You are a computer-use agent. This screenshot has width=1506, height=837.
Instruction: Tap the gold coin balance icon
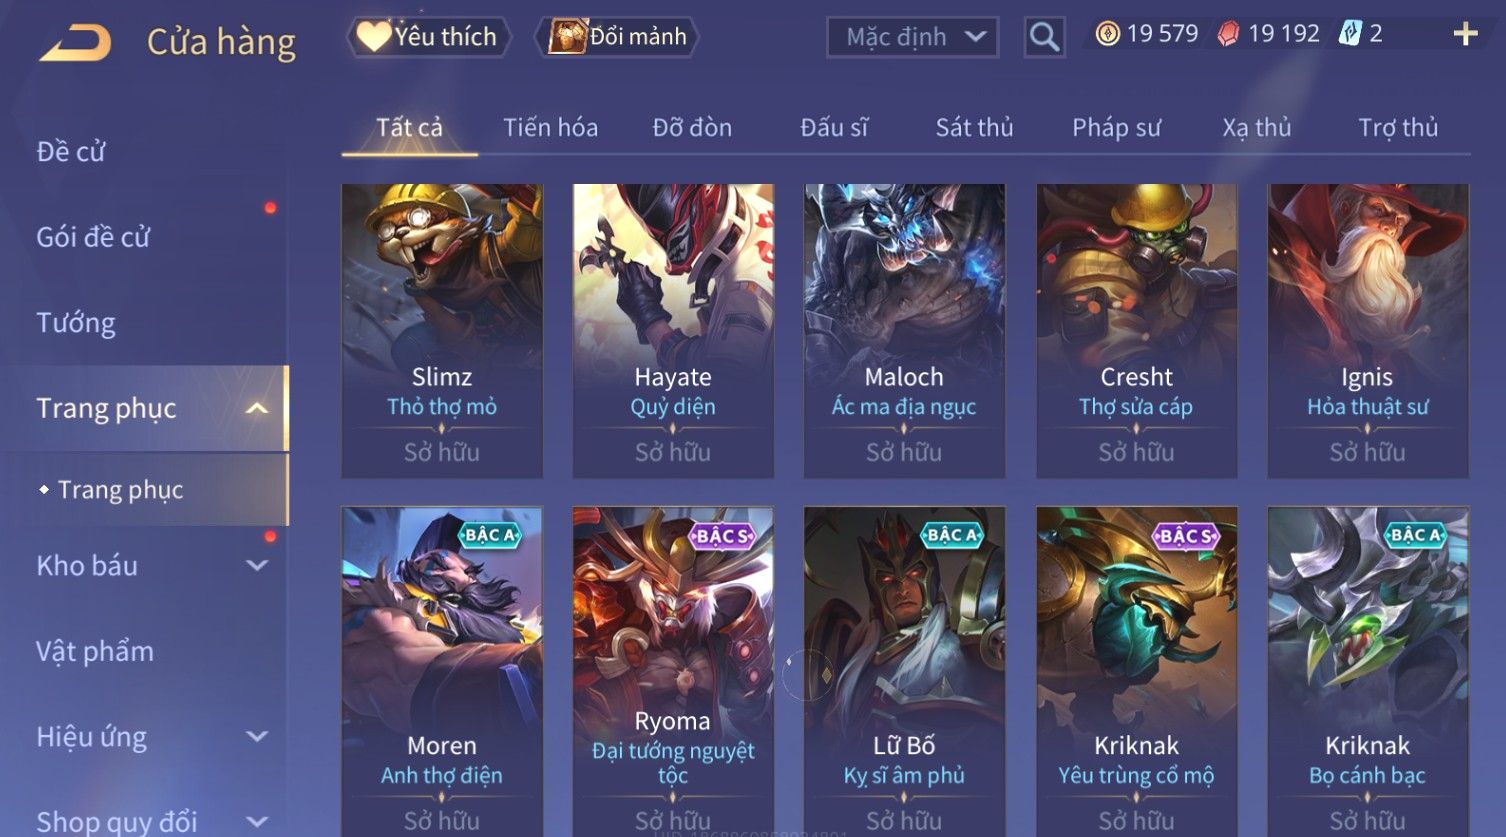pyautogui.click(x=1107, y=34)
